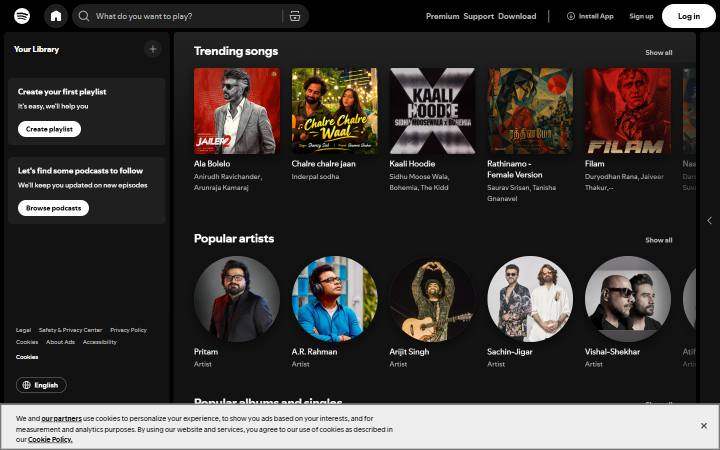Click the Saurav Srisan artist name

pyautogui.click(x=509, y=187)
